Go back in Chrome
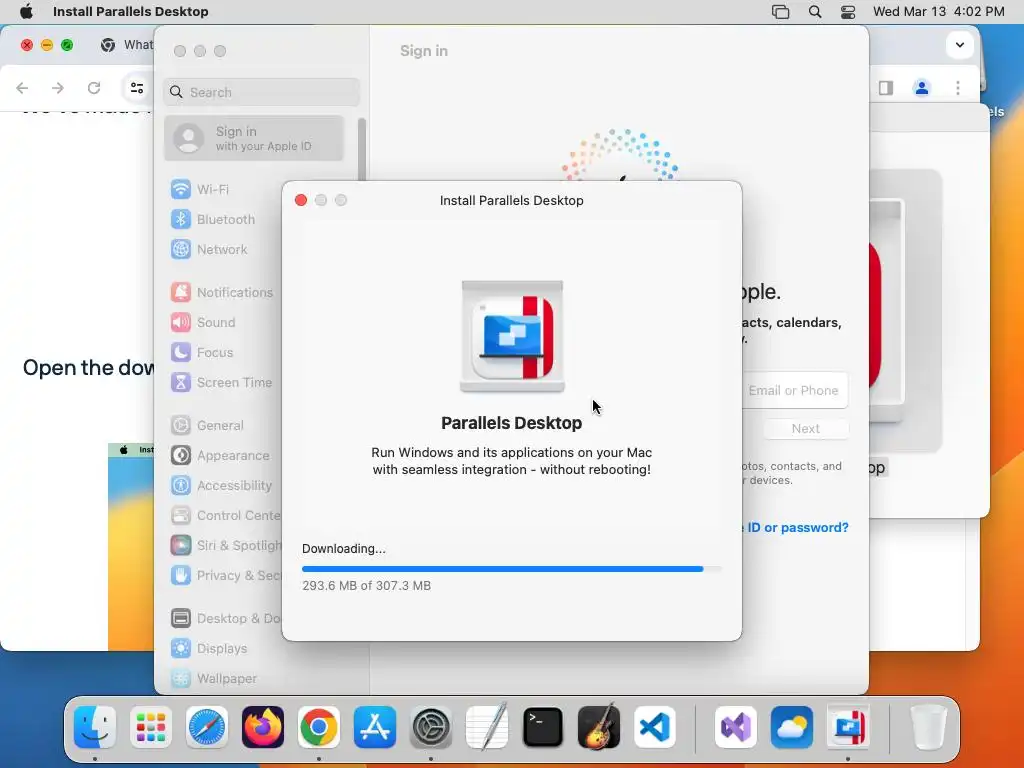Screen dimensions: 1024x768 tap(22, 88)
